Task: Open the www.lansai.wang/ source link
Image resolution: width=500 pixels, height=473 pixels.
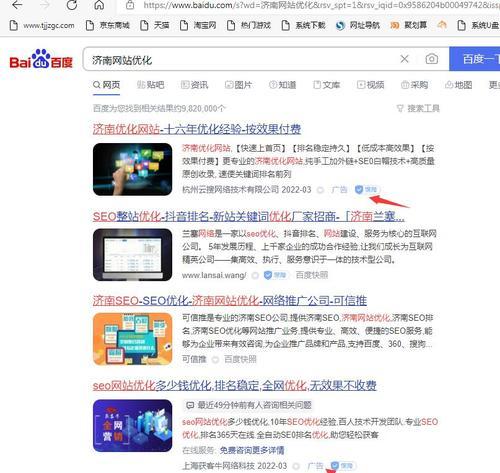Action: 214,275
